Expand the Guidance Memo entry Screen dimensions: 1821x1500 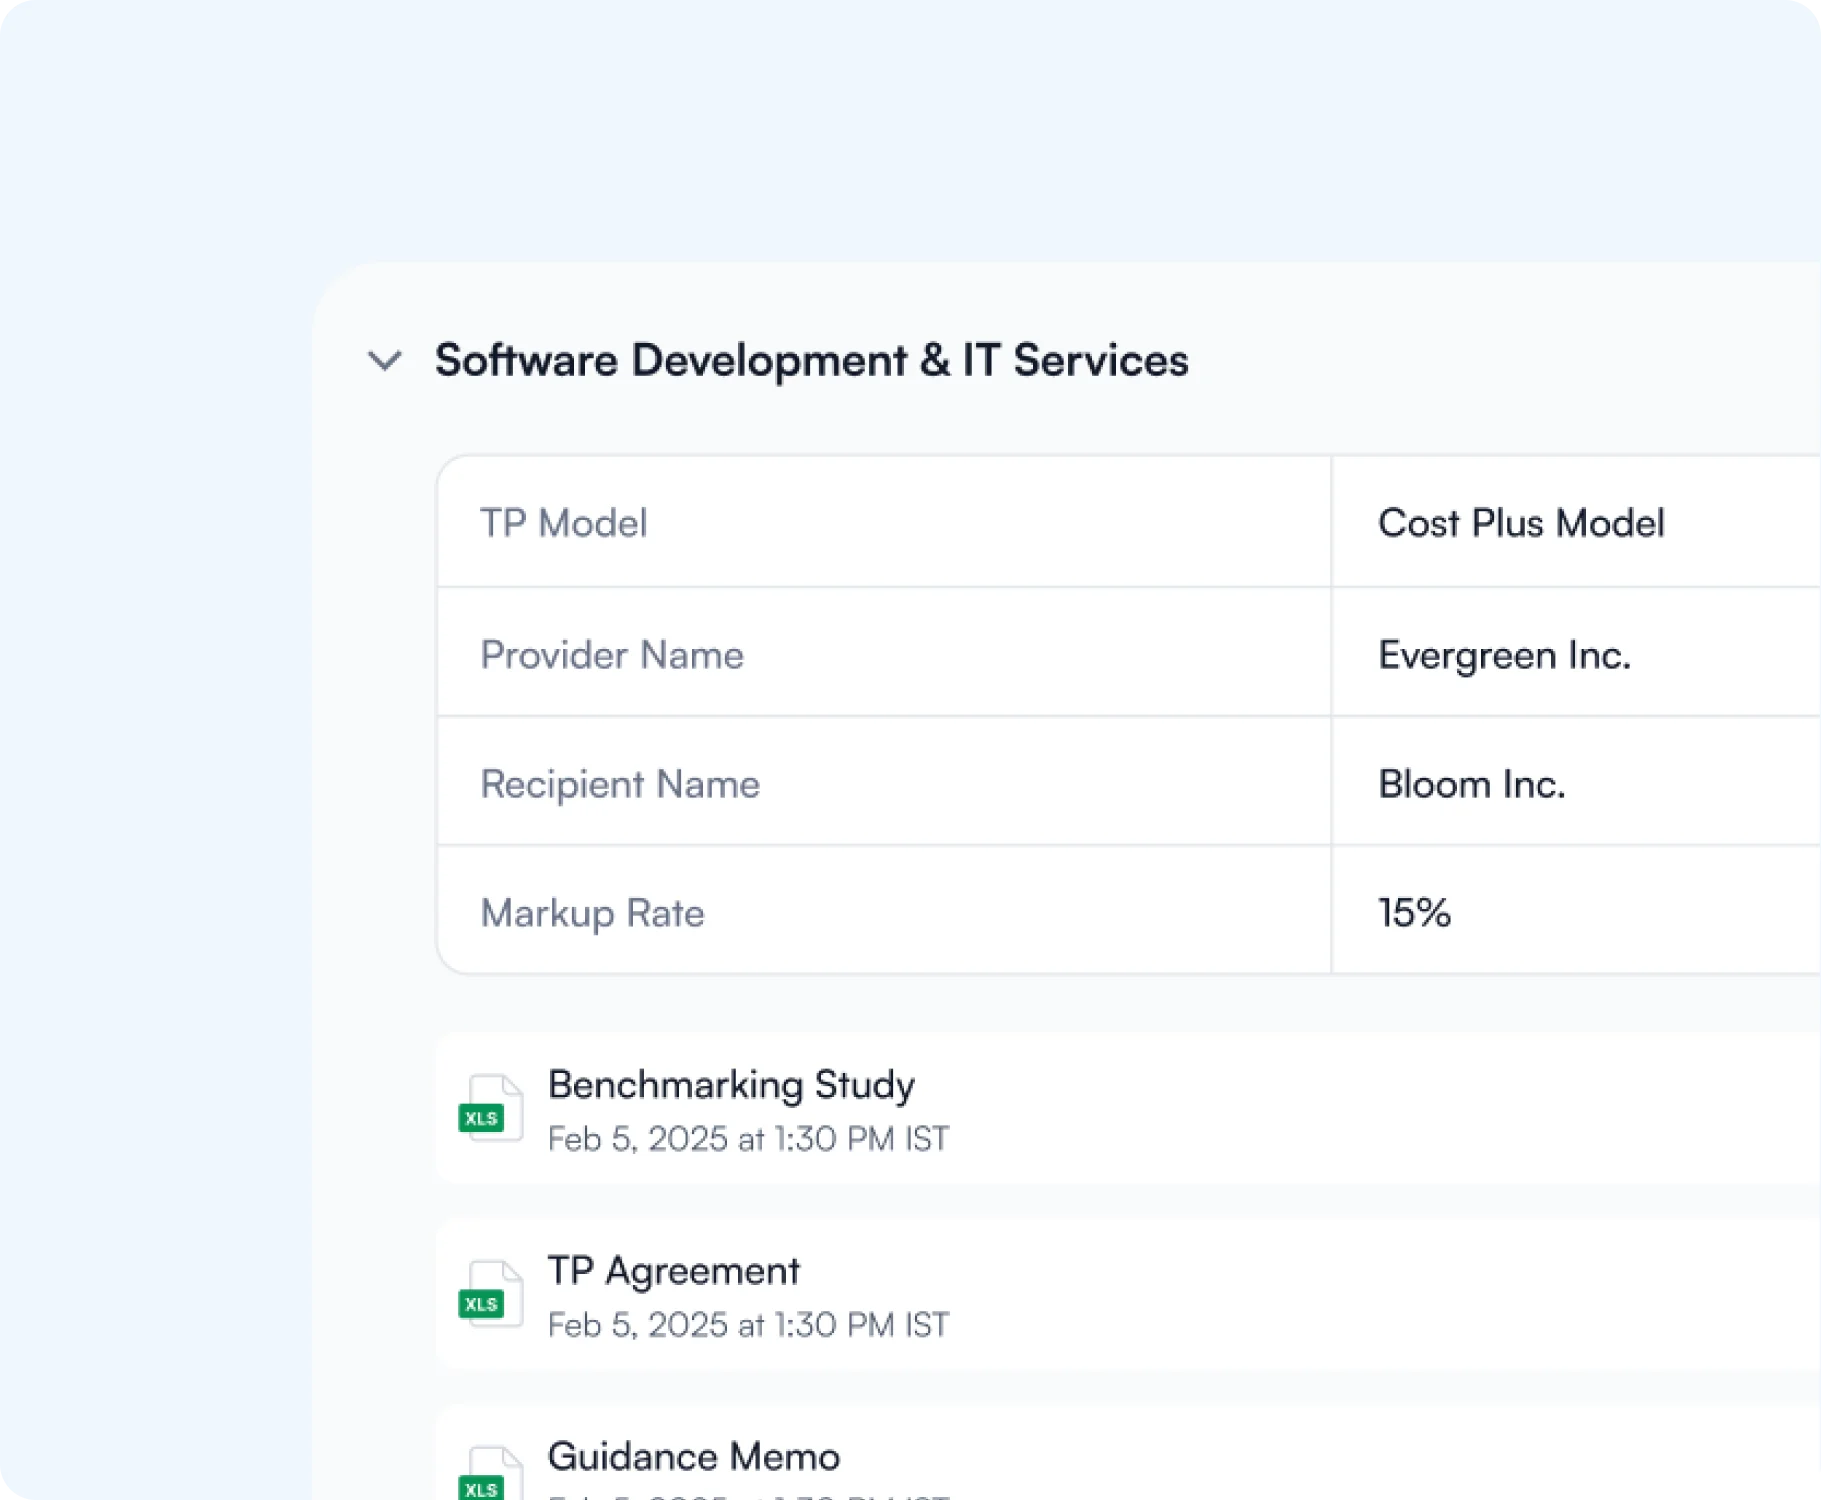(695, 1456)
